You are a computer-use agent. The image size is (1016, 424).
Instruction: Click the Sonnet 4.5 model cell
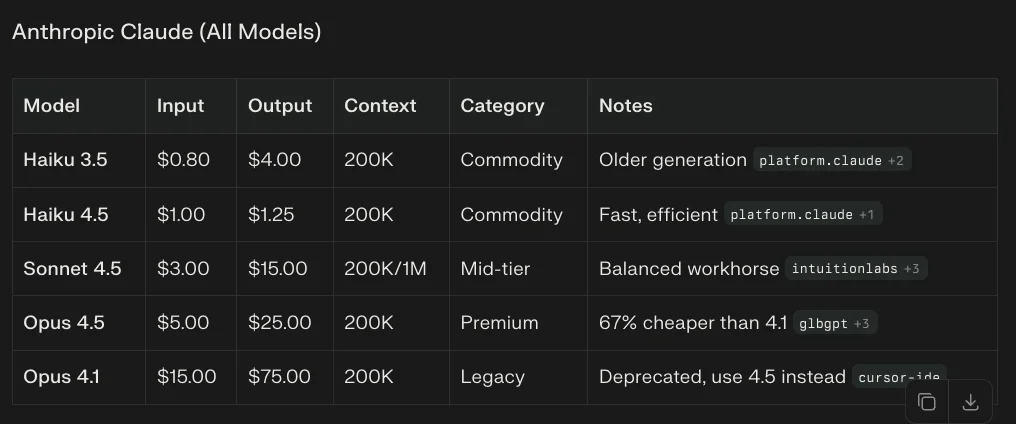[72, 269]
